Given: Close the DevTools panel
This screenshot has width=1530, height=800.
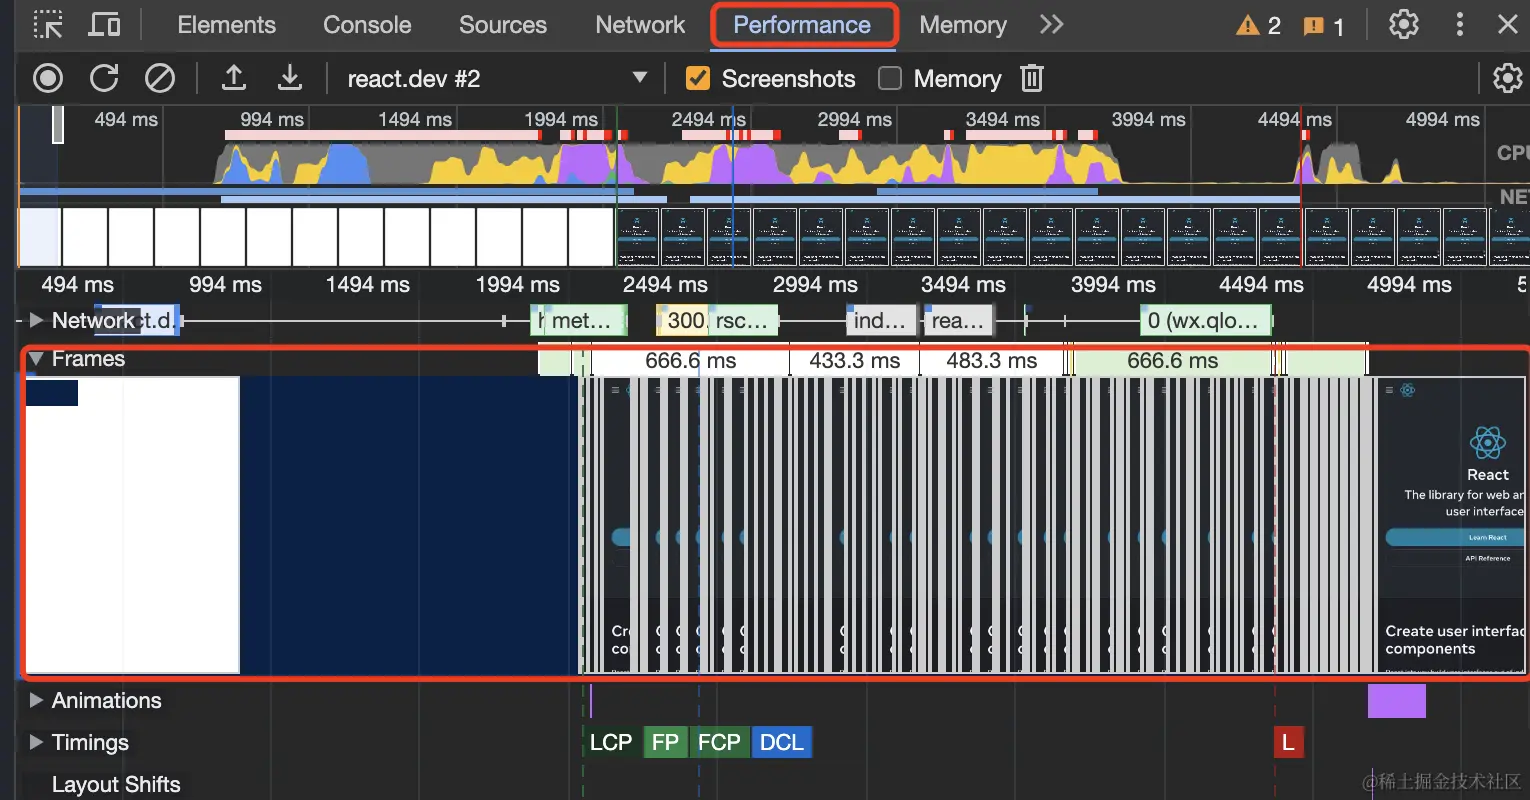Looking at the screenshot, I should pos(1508,25).
